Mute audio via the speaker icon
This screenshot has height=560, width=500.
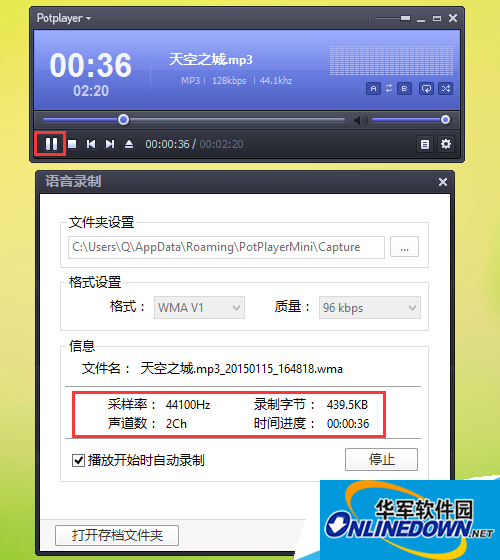(360, 120)
